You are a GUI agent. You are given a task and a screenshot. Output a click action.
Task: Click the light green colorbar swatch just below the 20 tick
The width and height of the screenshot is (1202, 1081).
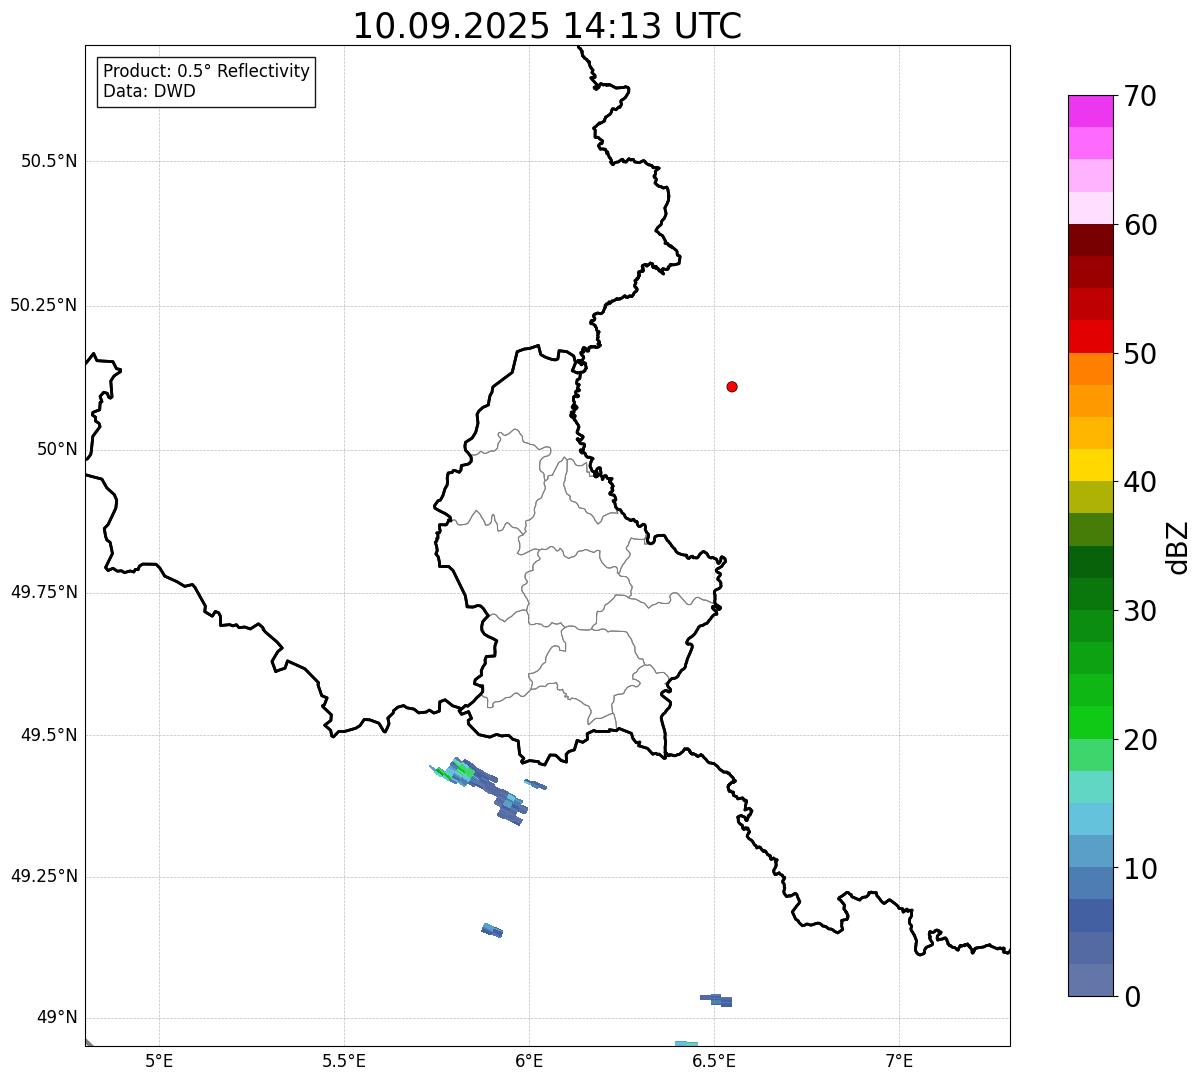click(1090, 755)
